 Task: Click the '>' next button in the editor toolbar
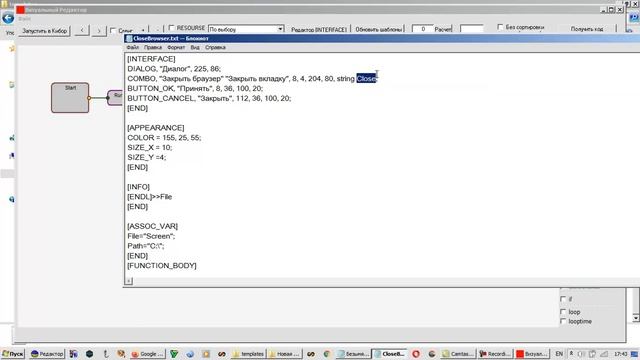coord(99,30)
